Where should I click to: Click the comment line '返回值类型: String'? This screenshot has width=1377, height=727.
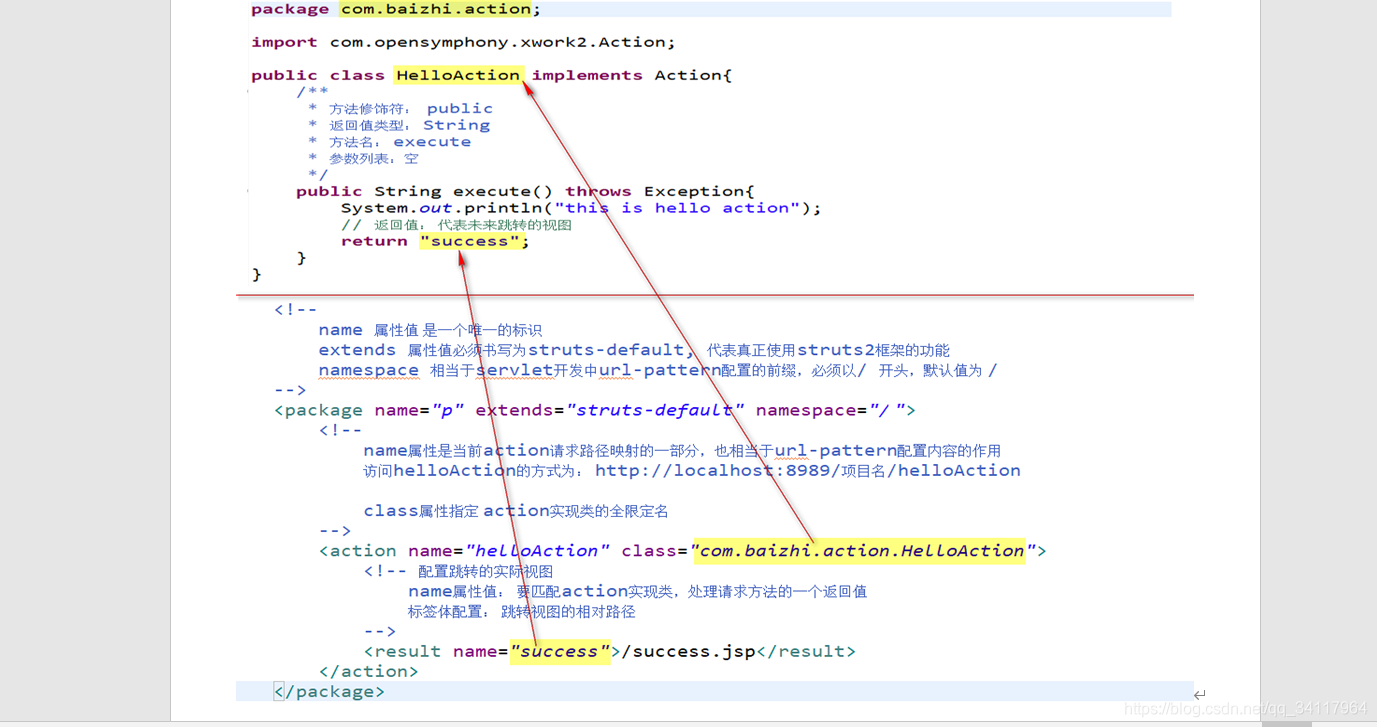[400, 125]
